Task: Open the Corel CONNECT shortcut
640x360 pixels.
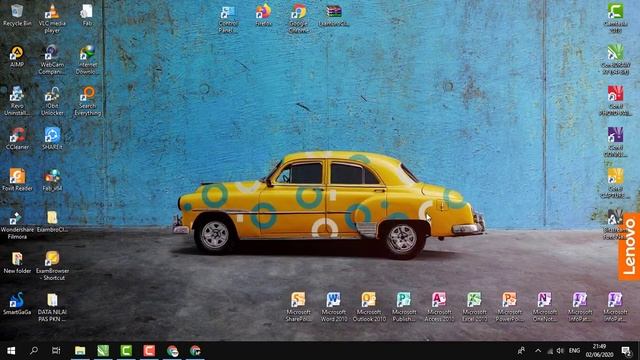Action: (616, 142)
